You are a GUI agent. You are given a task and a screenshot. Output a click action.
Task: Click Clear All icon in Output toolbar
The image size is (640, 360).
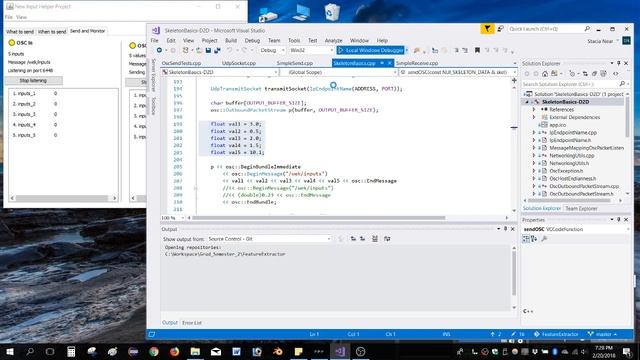coord(375,239)
